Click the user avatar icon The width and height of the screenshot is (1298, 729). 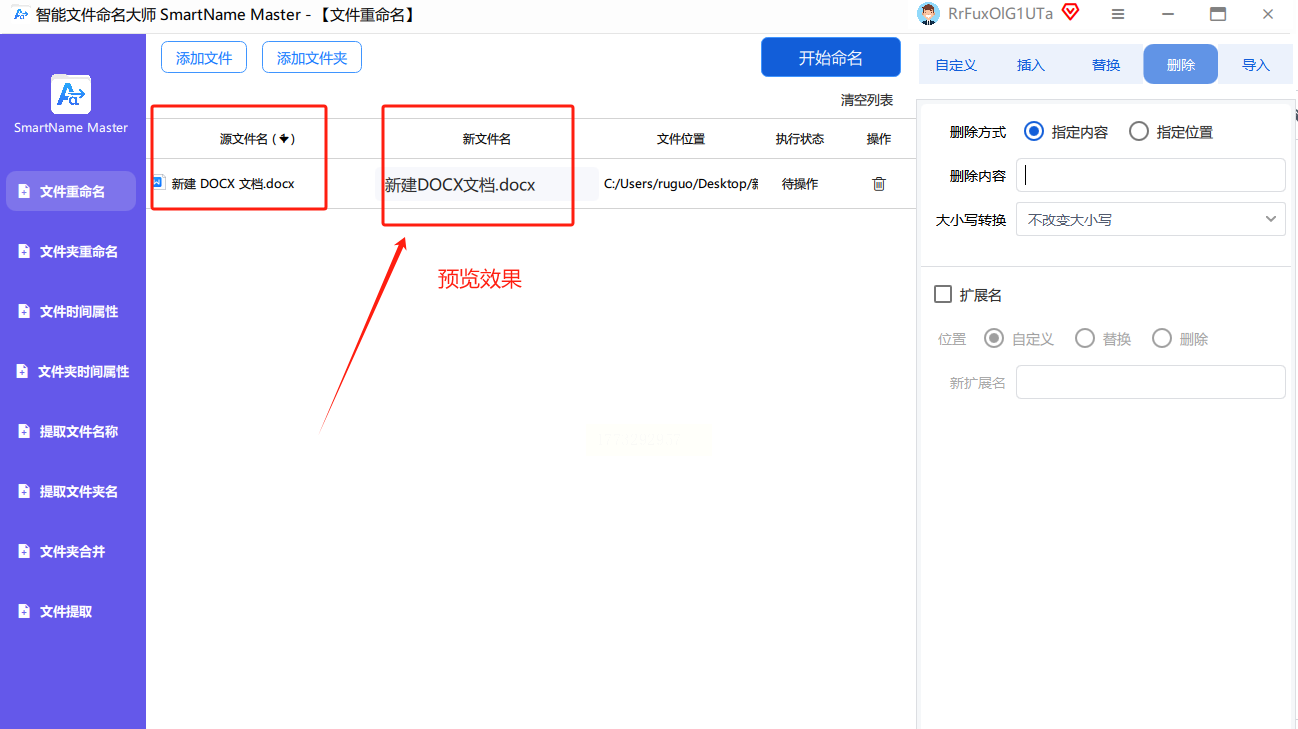[x=929, y=14]
